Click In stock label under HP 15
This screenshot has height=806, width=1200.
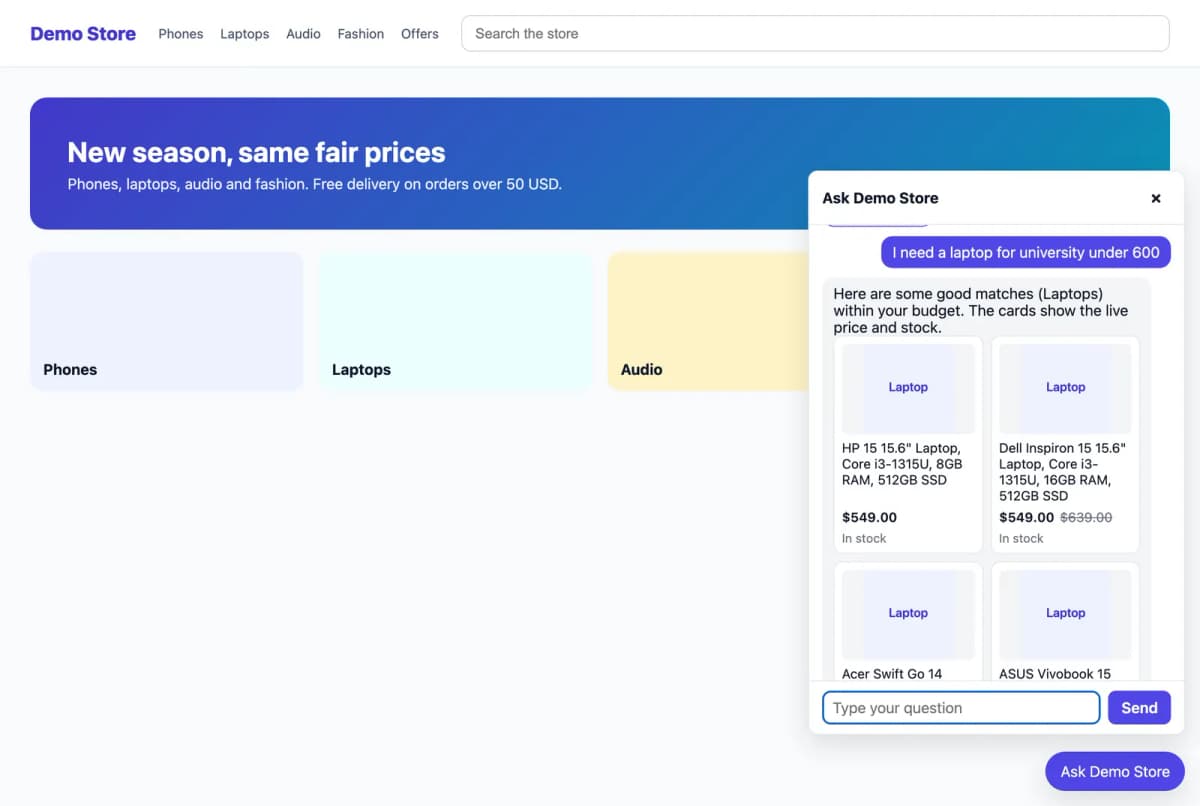pyautogui.click(x=864, y=538)
